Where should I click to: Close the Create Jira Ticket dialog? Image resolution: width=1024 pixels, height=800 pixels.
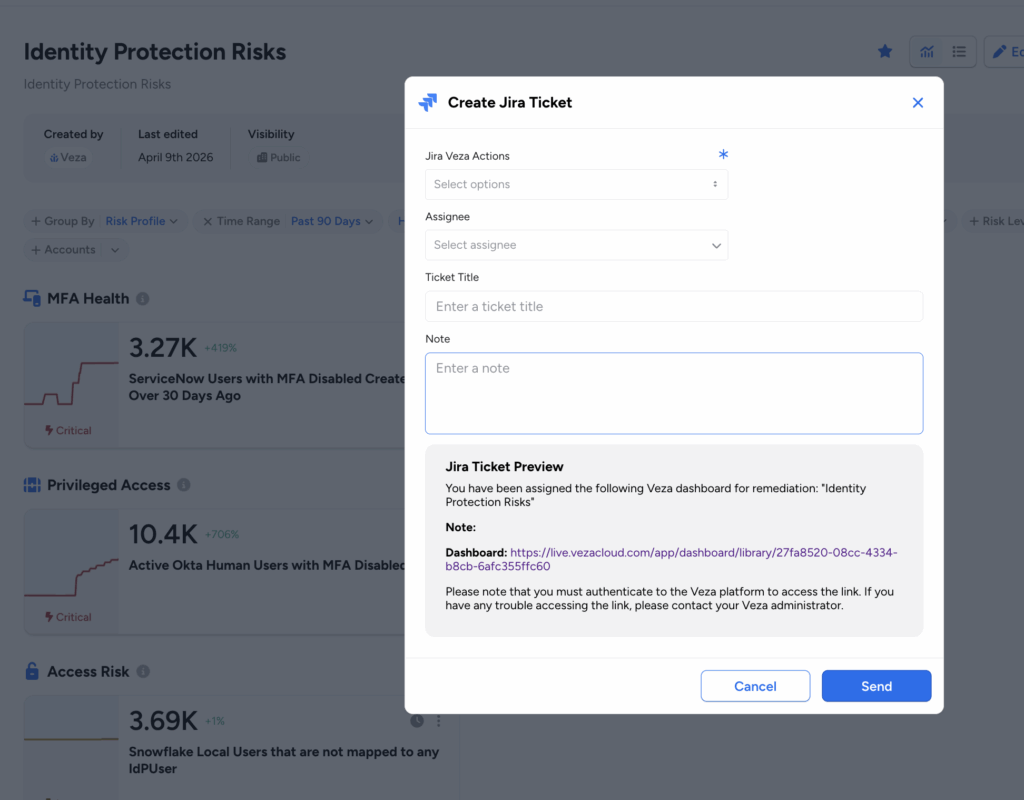point(918,103)
